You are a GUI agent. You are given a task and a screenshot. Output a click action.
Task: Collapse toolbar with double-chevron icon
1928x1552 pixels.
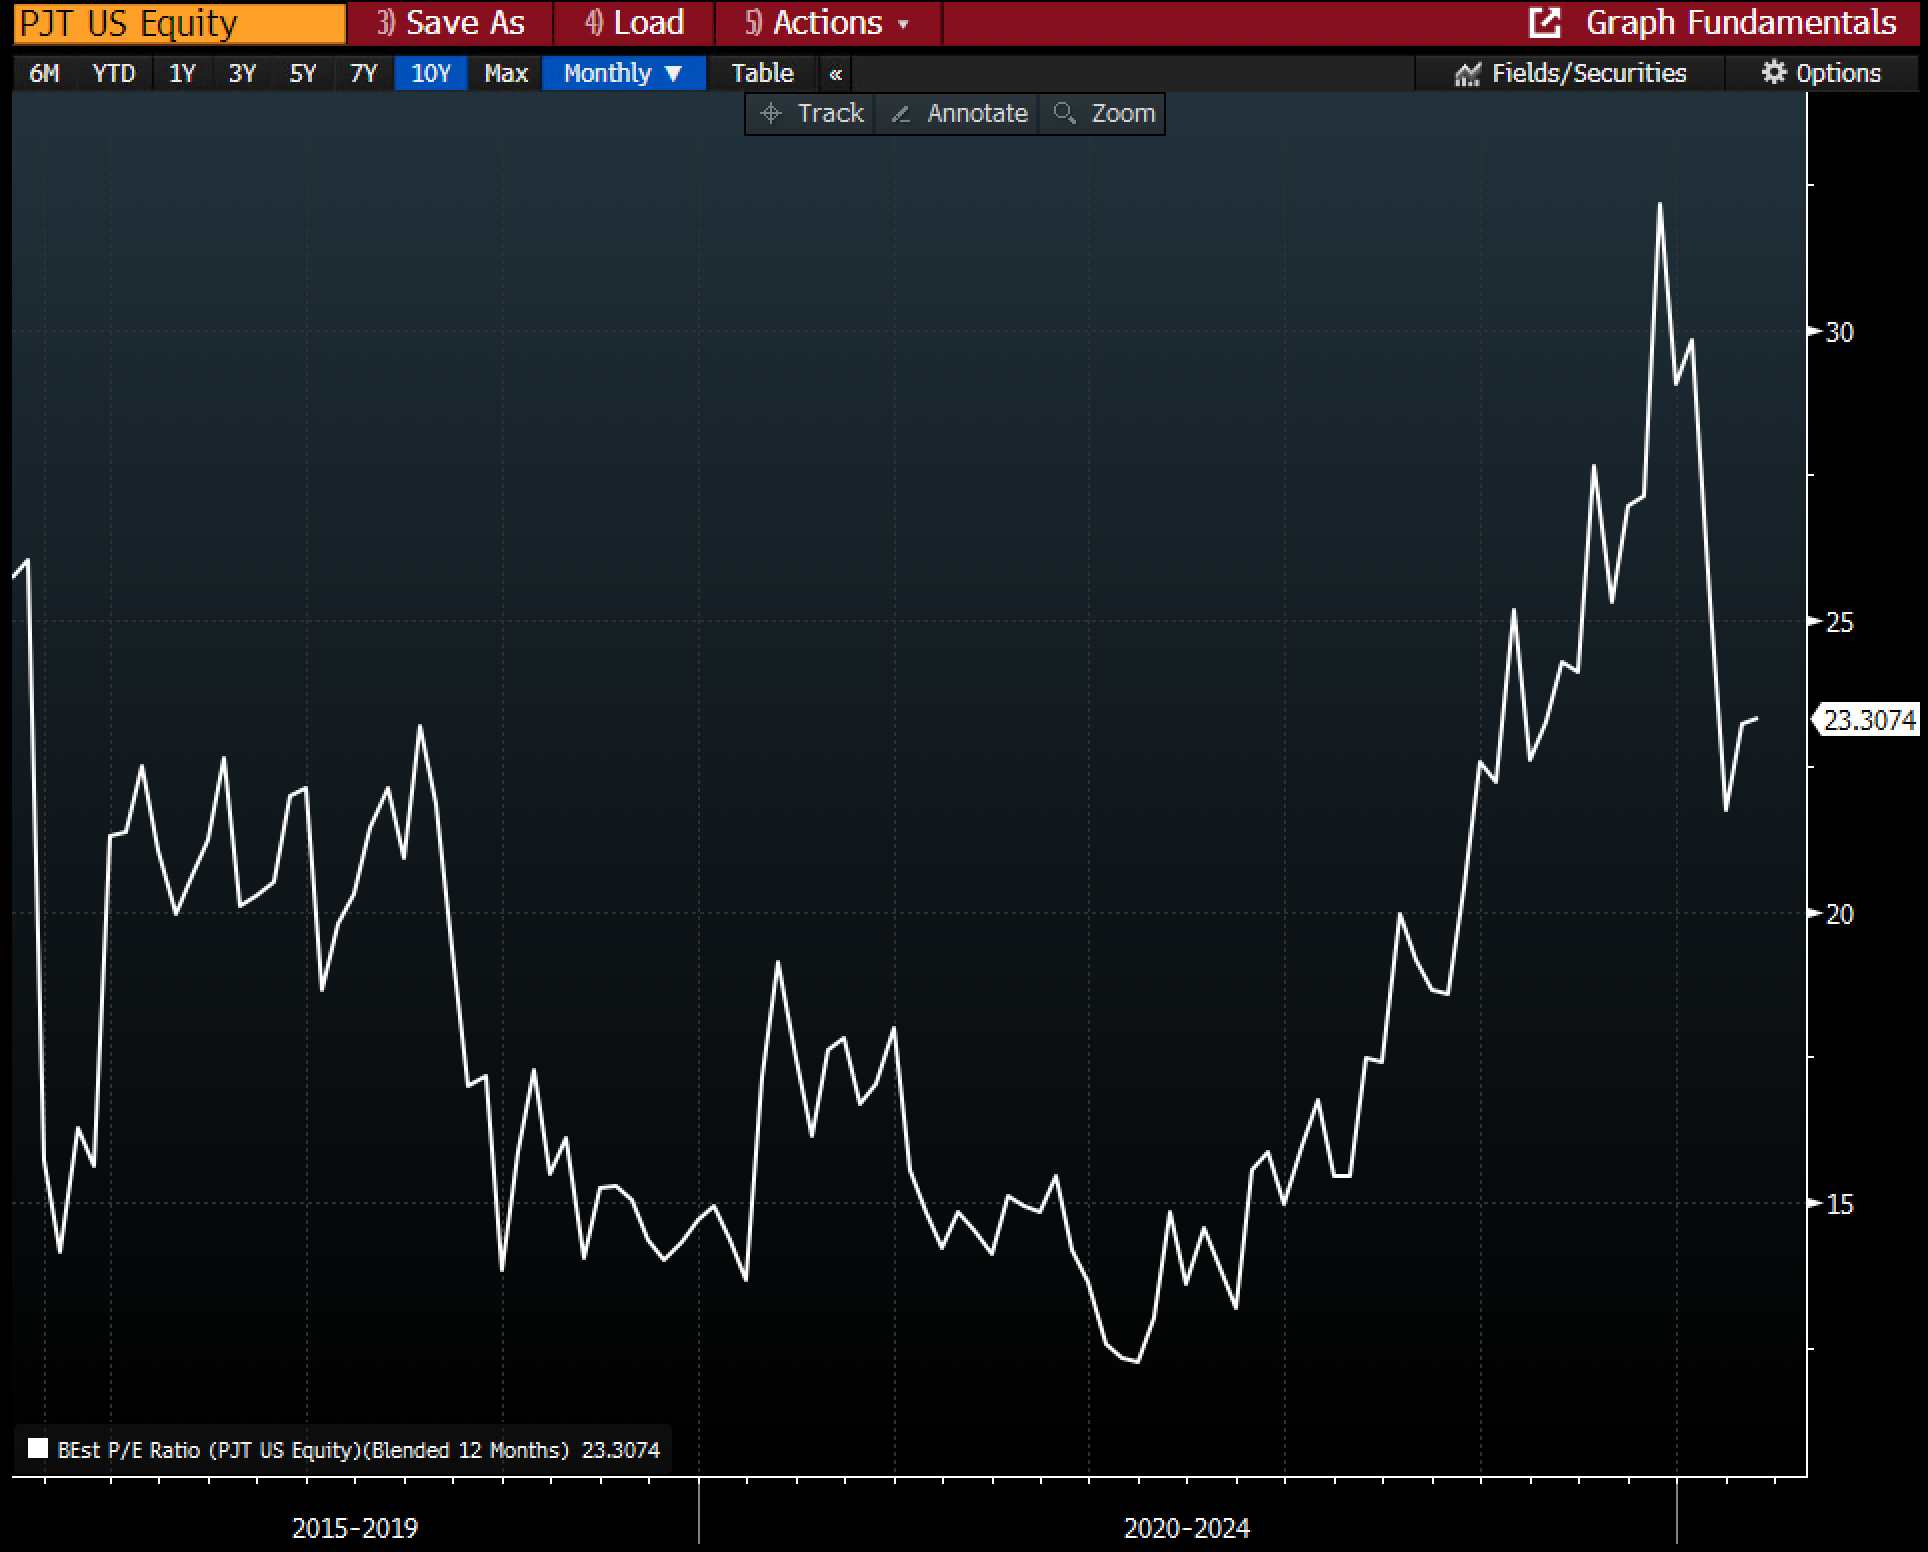pyautogui.click(x=836, y=74)
